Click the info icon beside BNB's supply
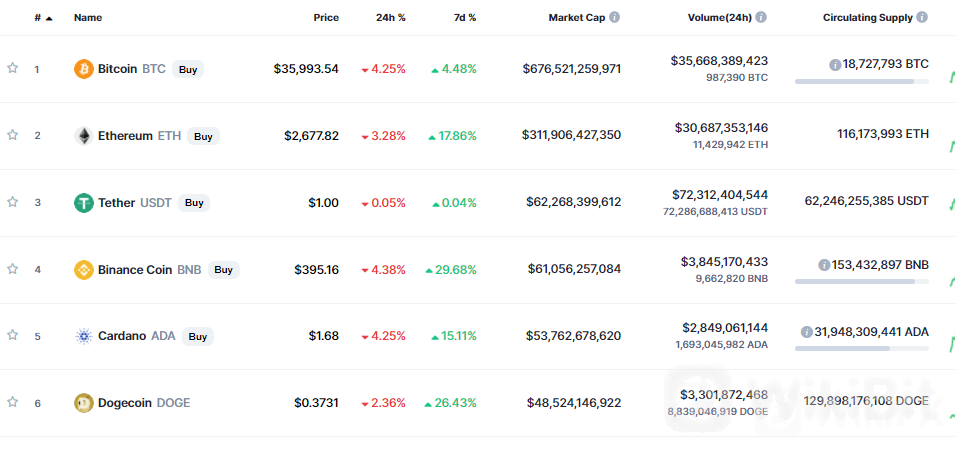This screenshot has height=454, width=955. click(824, 265)
